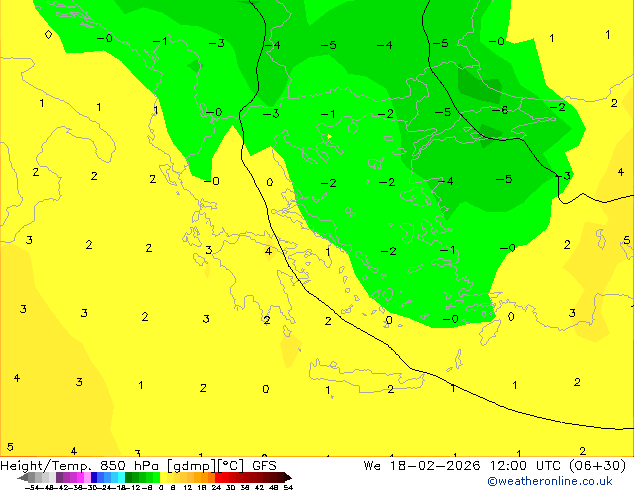Screen dimensions: 634x490
Task: Click the grey left arrow end of legend
Action: coord(23,478)
